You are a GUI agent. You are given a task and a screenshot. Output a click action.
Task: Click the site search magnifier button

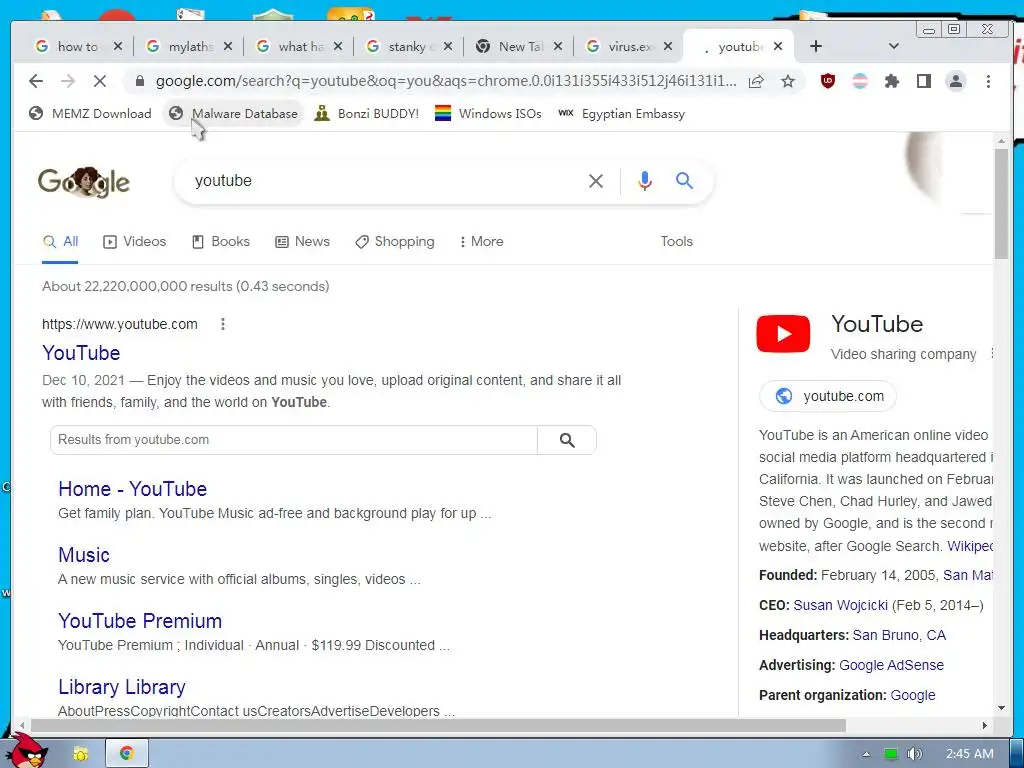coord(567,440)
